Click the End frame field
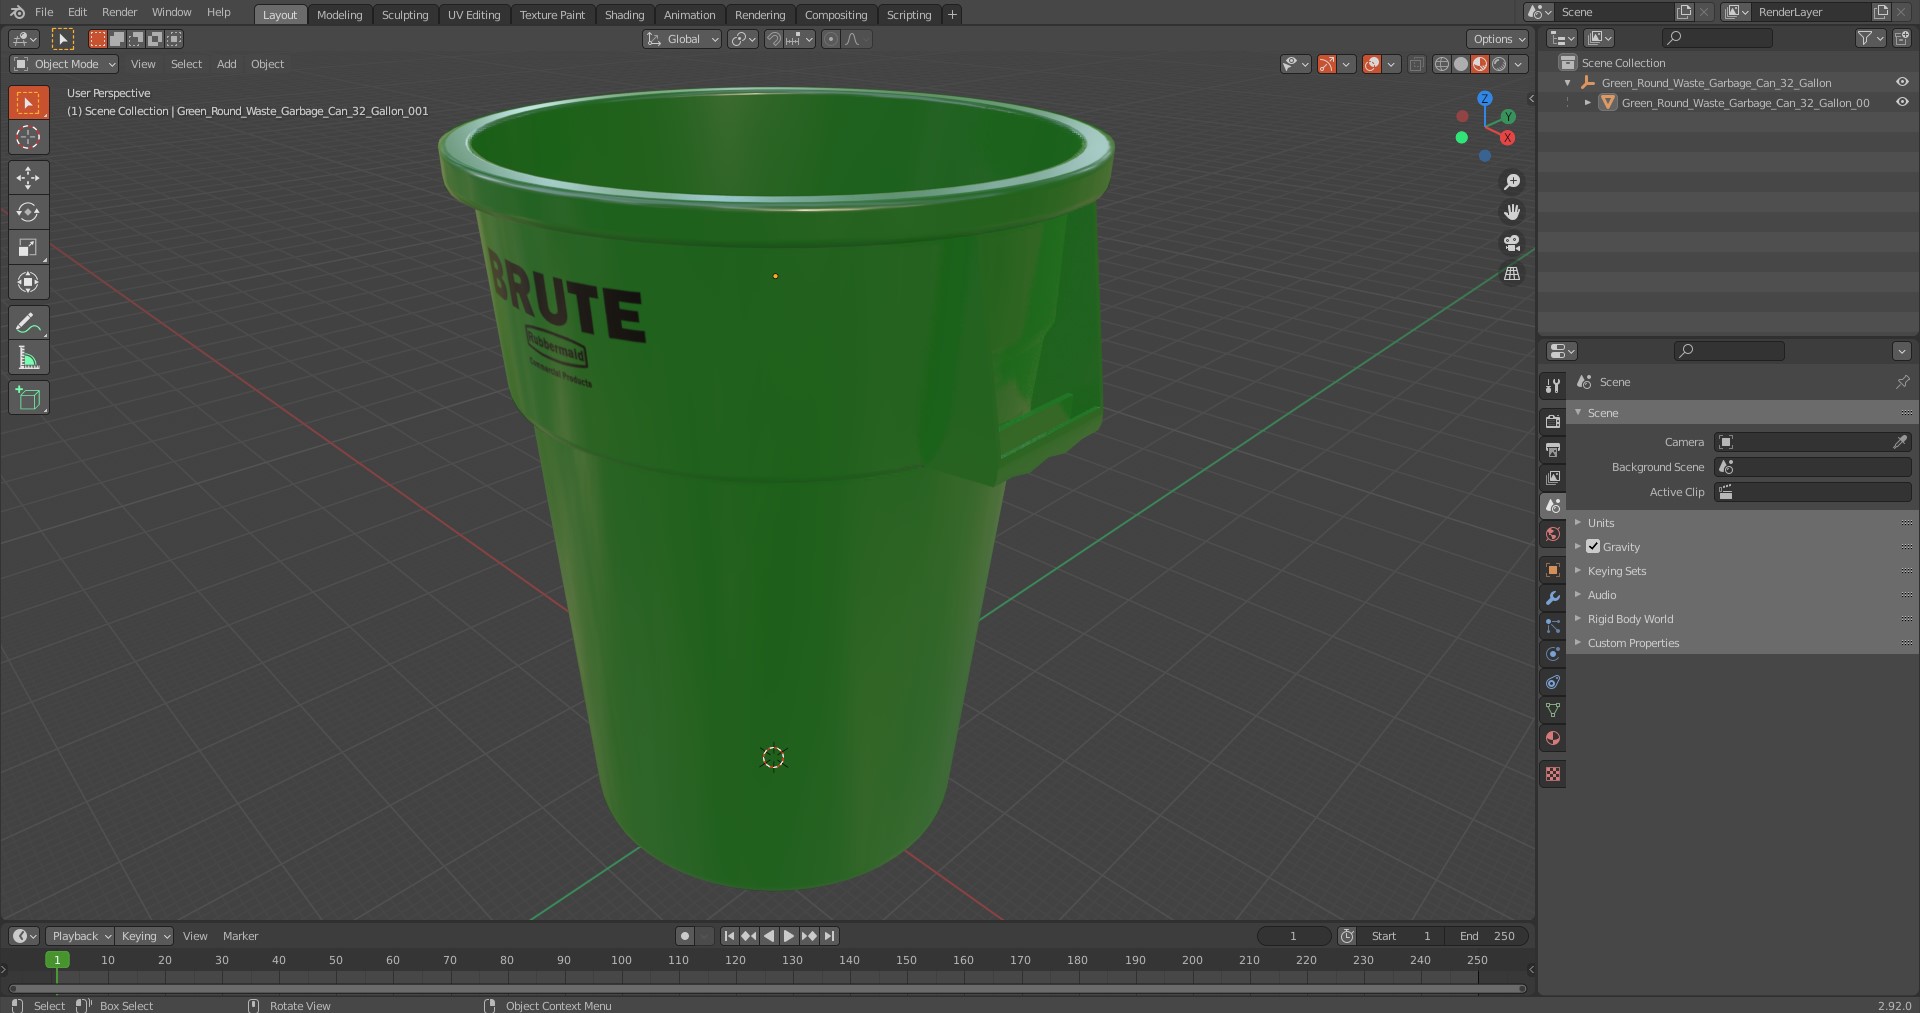 (x=1487, y=936)
